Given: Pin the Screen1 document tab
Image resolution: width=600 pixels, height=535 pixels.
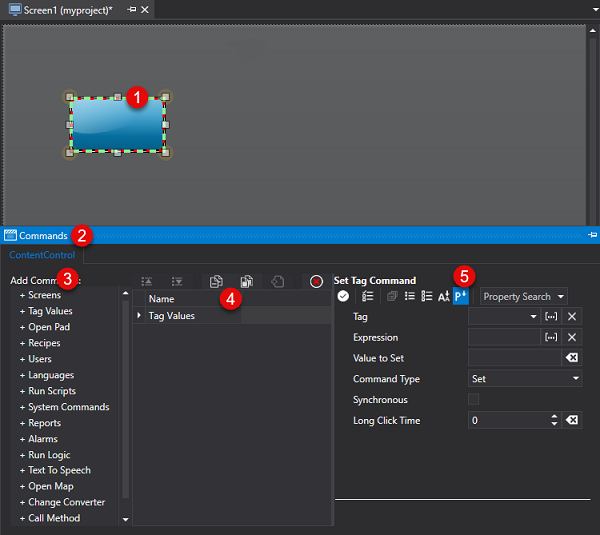Looking at the screenshot, I should coord(132,9).
